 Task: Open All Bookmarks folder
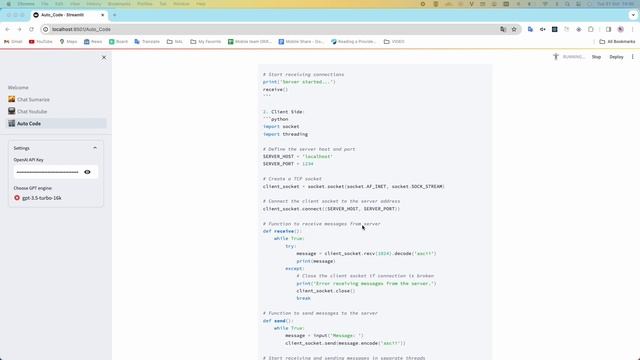(x=617, y=42)
